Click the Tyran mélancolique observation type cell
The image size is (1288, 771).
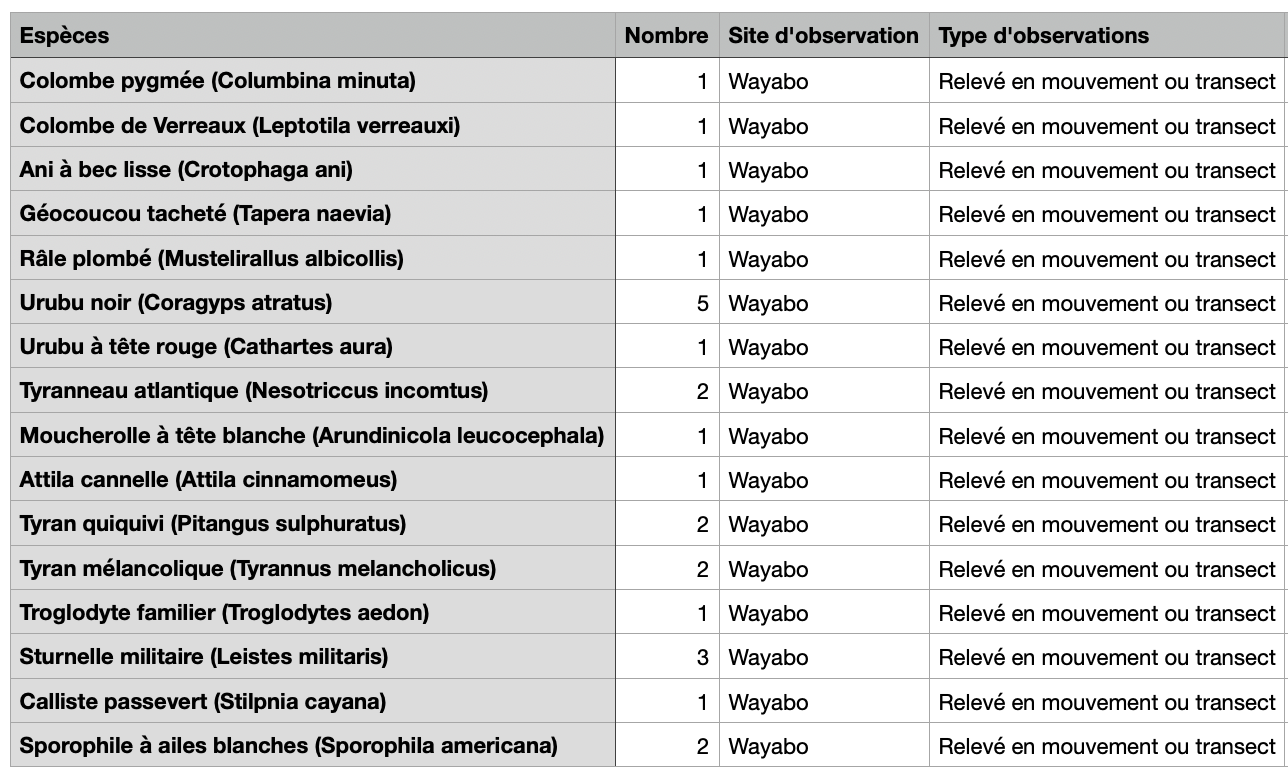1107,569
